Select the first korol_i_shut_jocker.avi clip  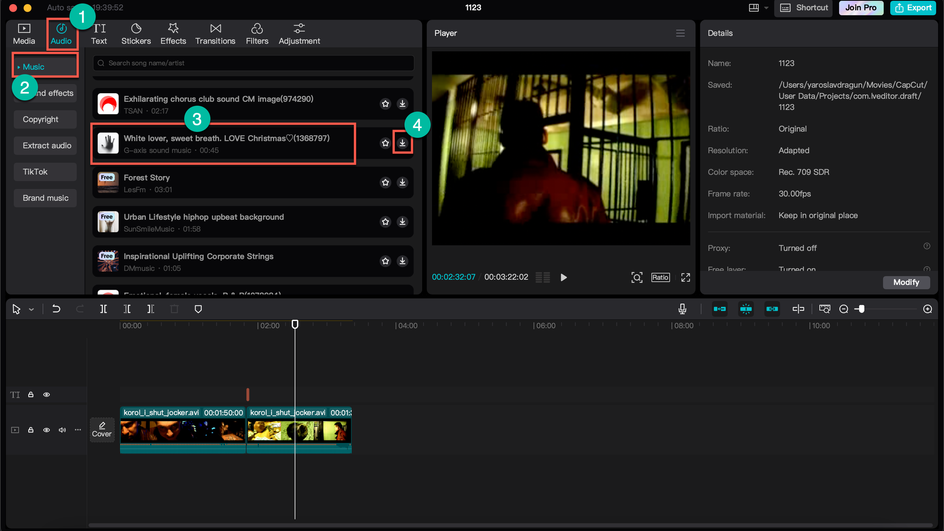pos(183,430)
